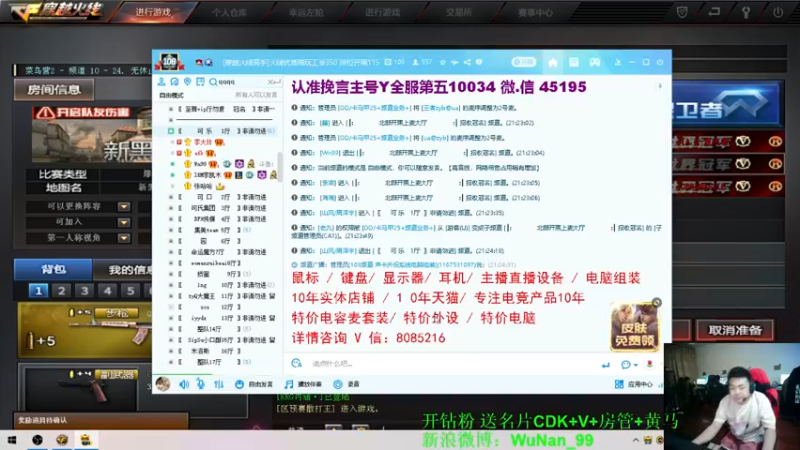Toggle the microphone icon in YY bottom bar
800x450 pixels.
tap(201, 384)
